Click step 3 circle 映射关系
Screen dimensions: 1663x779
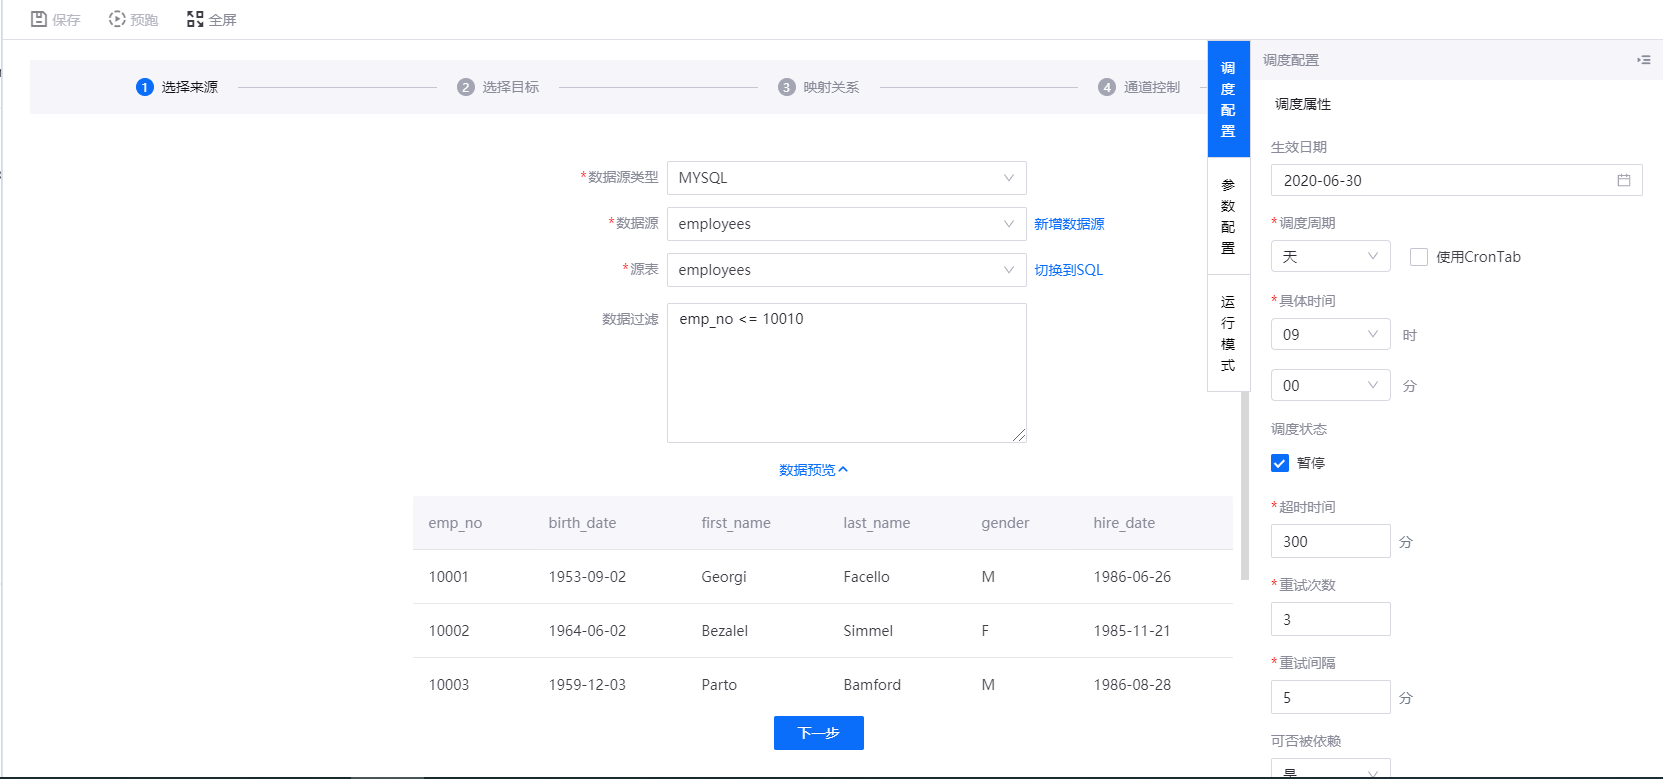[787, 87]
